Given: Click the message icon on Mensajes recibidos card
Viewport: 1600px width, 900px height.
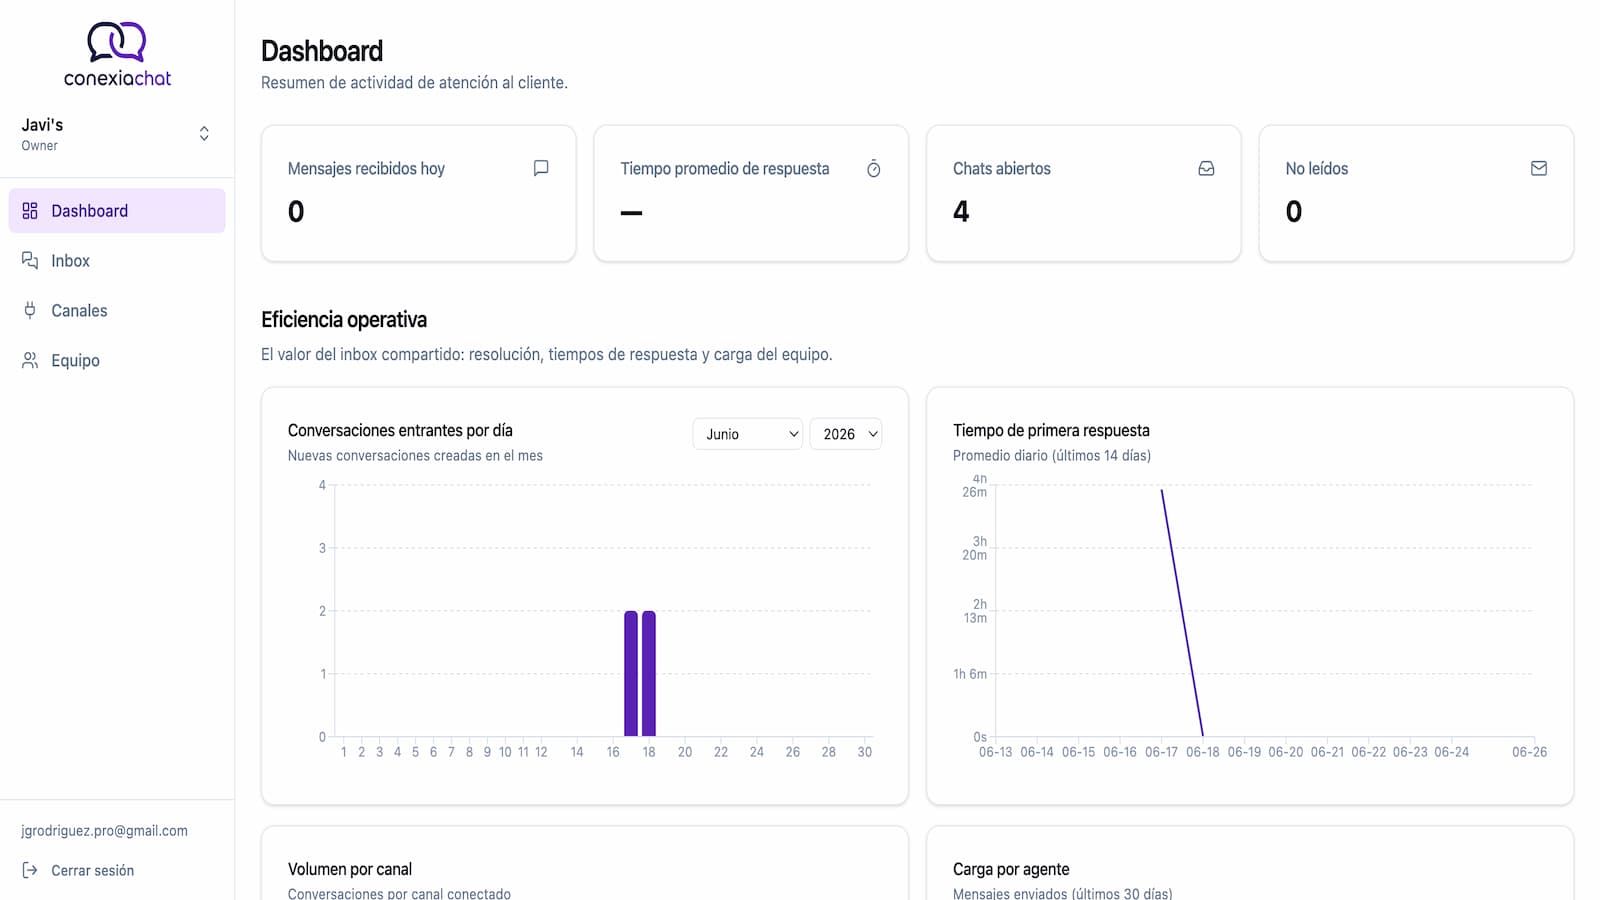Looking at the screenshot, I should (x=541, y=168).
